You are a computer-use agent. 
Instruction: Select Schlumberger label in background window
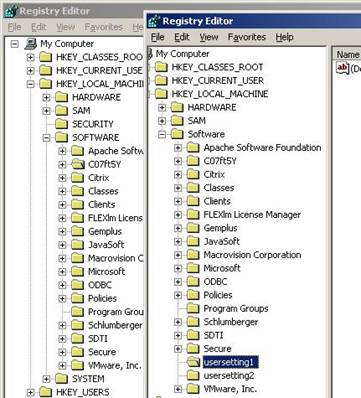tap(115, 325)
